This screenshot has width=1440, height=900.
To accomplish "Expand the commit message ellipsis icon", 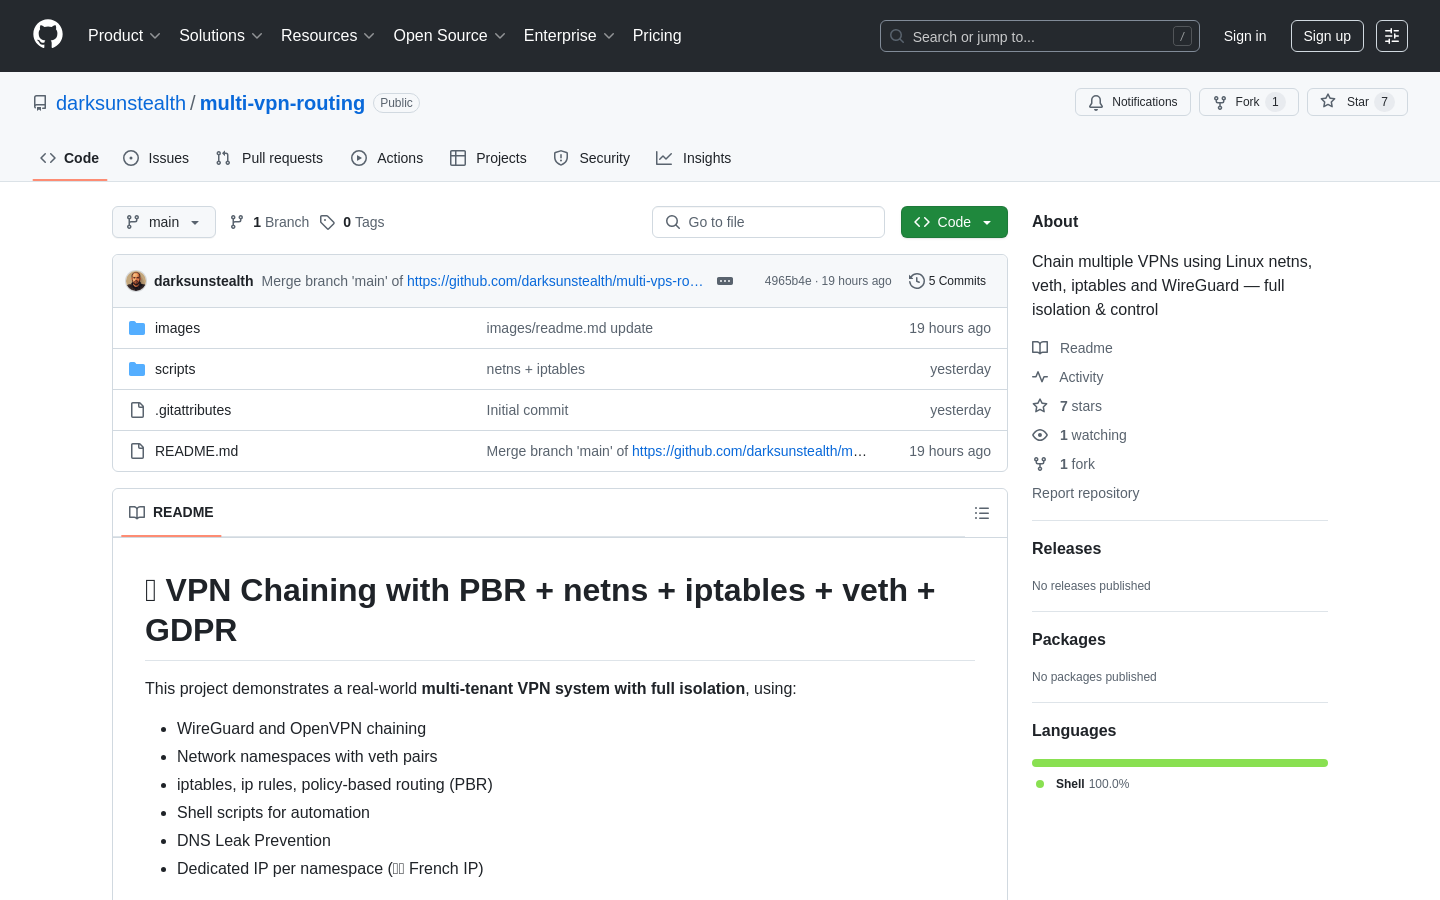I will tap(725, 281).
